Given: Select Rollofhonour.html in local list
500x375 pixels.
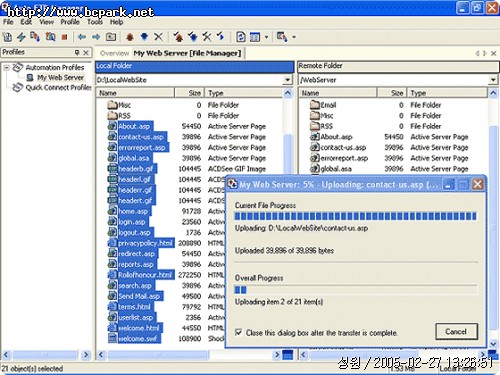Looking at the screenshot, I should [x=145, y=275].
